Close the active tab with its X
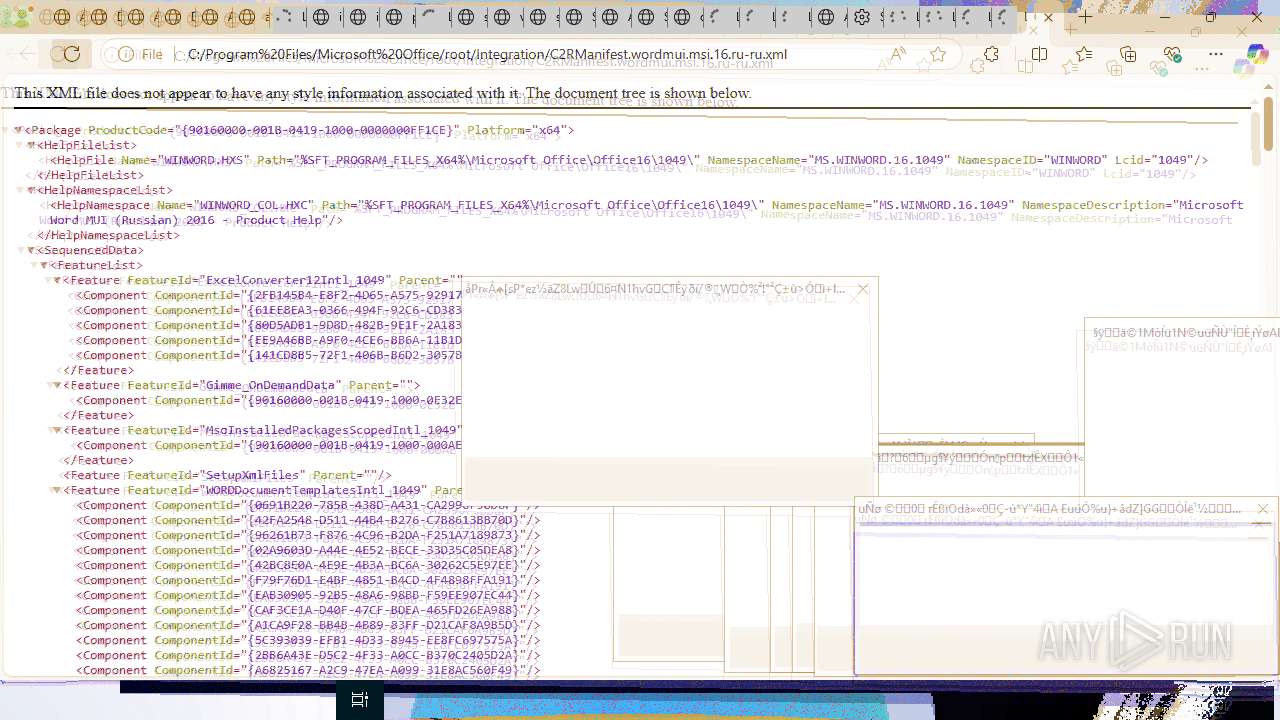This screenshot has height=720, width=1280. pyautogui.click(x=1047, y=17)
